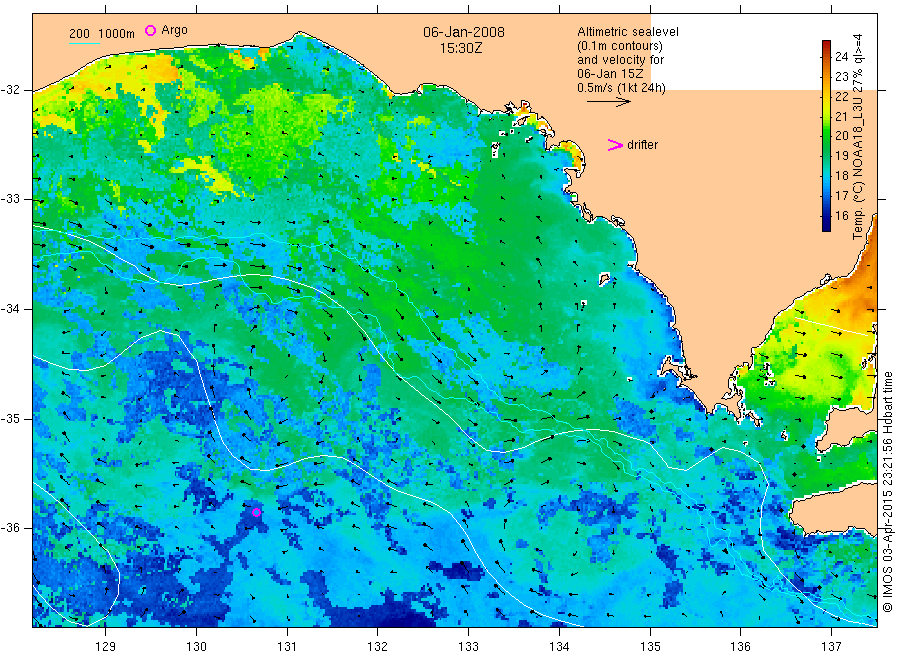This screenshot has width=900, height=660.
Task: Click the longitude label 129
Action: 106,647
